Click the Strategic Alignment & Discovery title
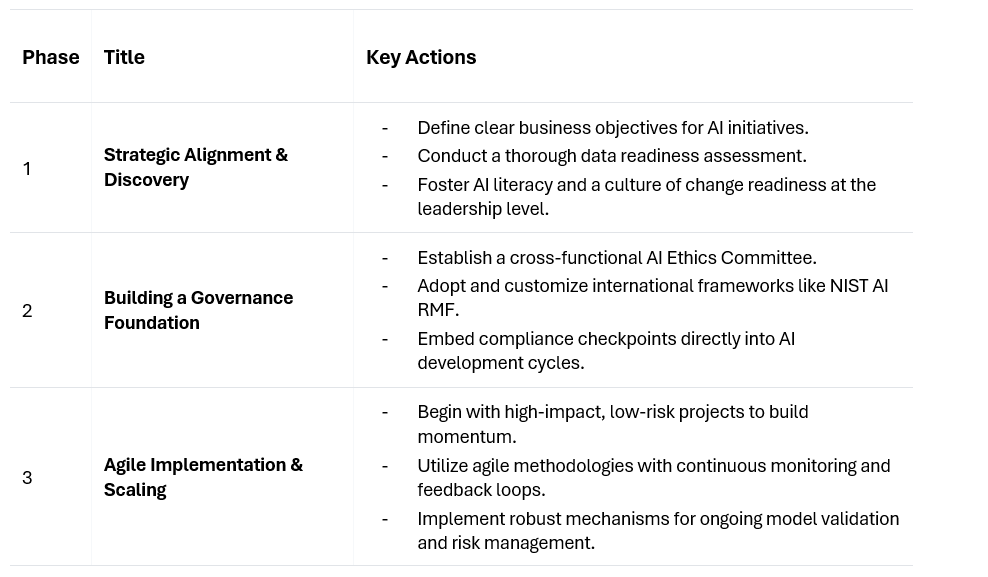Image resolution: width=988 pixels, height=577 pixels. pyautogui.click(x=195, y=167)
